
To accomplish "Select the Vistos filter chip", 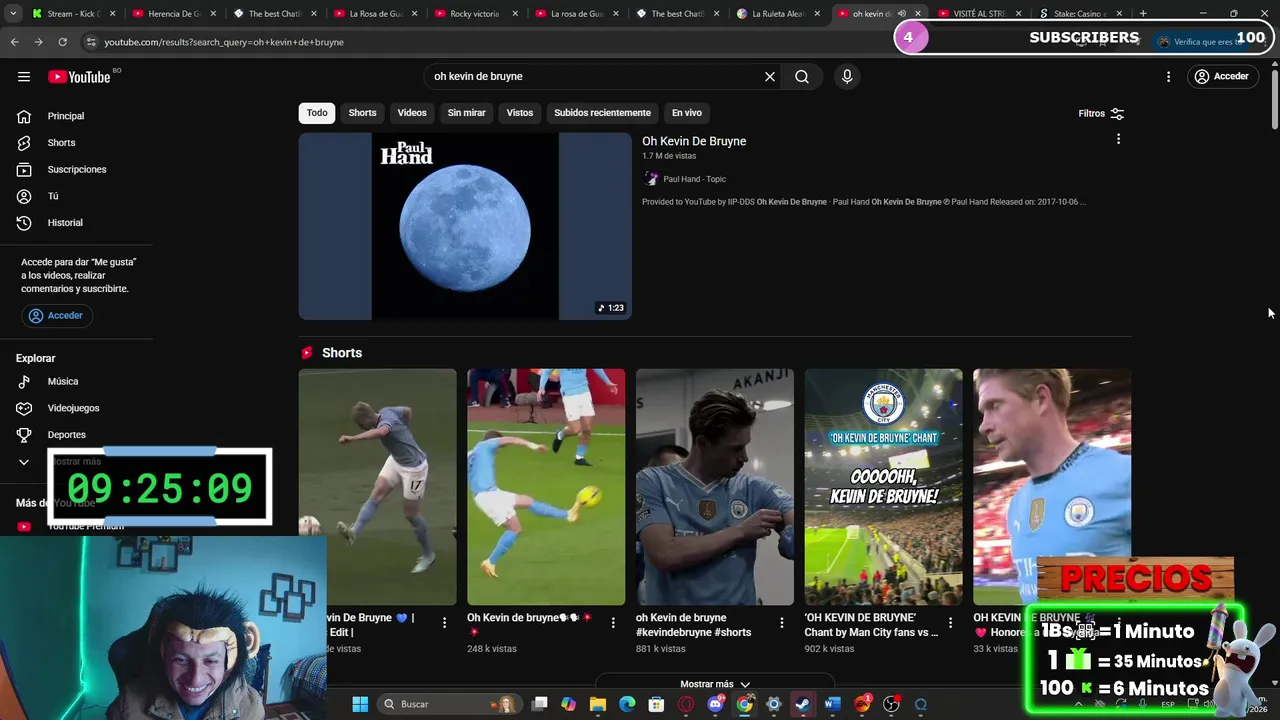I will click(x=520, y=113).
